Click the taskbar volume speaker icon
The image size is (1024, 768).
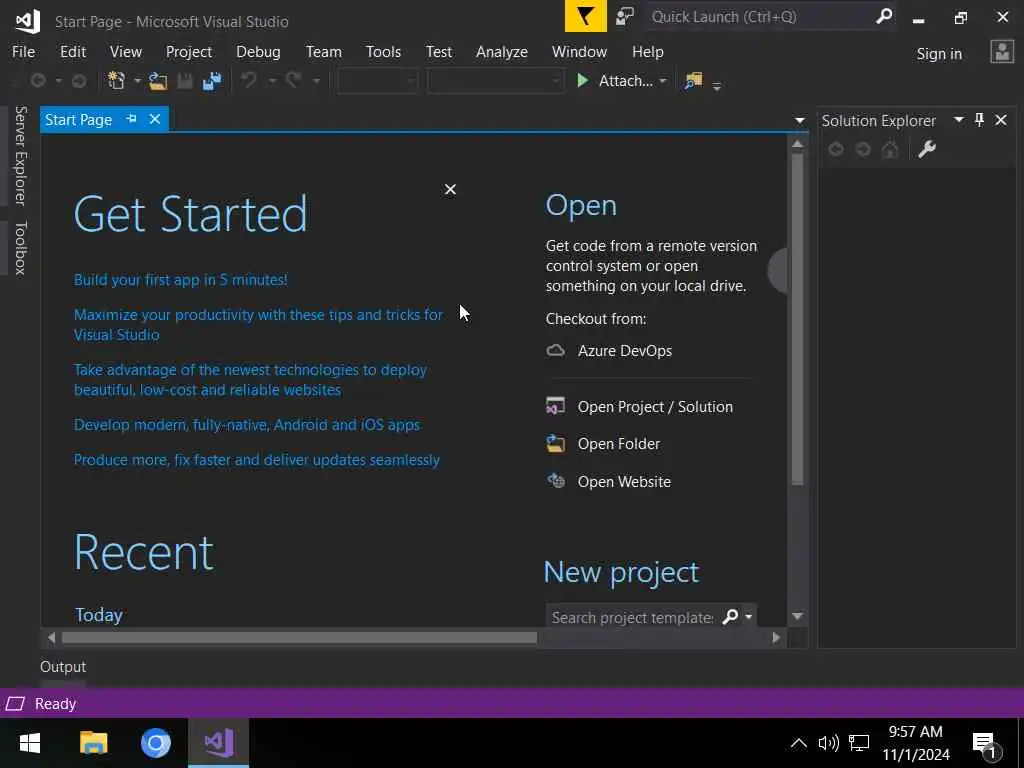[829, 743]
